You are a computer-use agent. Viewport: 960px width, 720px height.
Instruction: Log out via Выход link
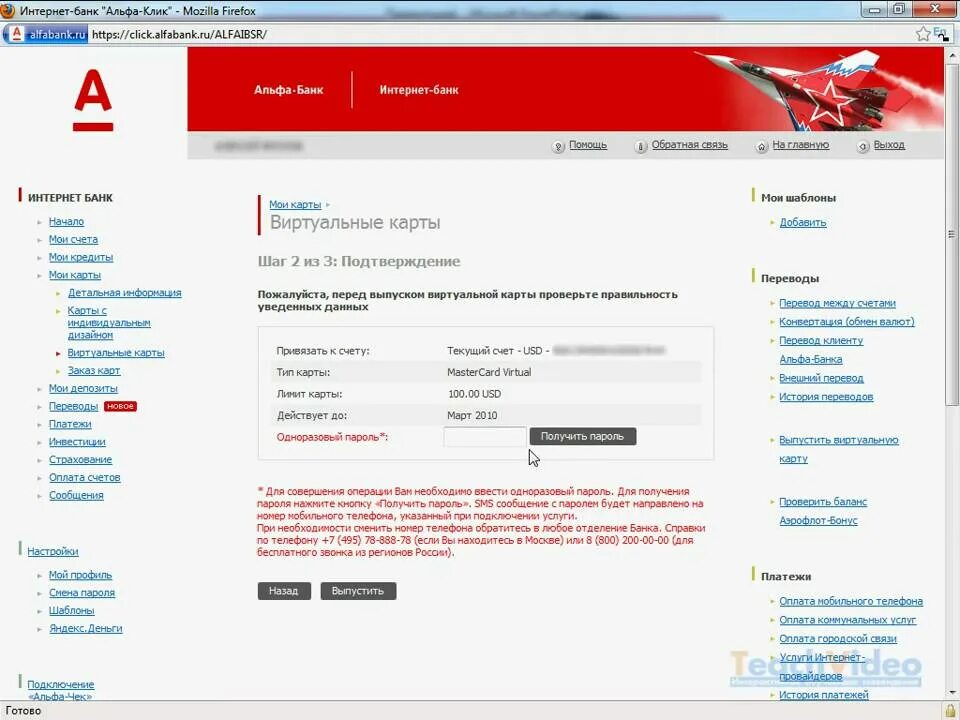click(889, 145)
